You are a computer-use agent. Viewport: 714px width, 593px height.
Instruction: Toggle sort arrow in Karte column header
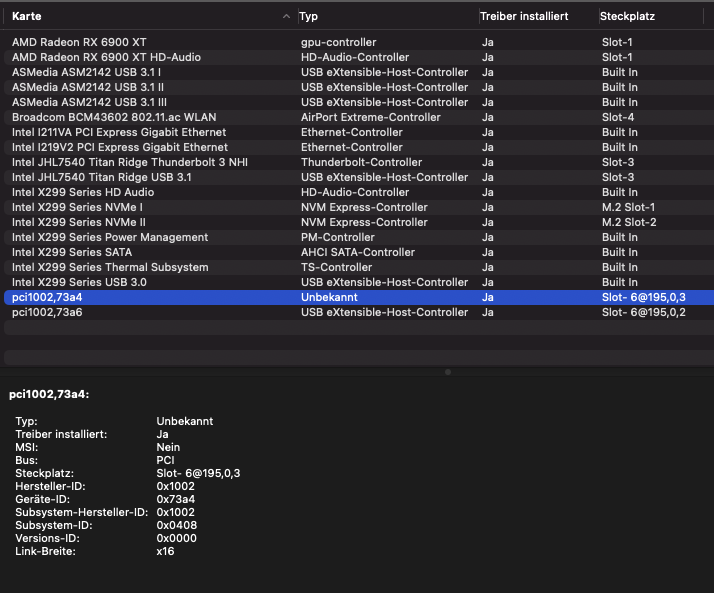tap(288, 17)
